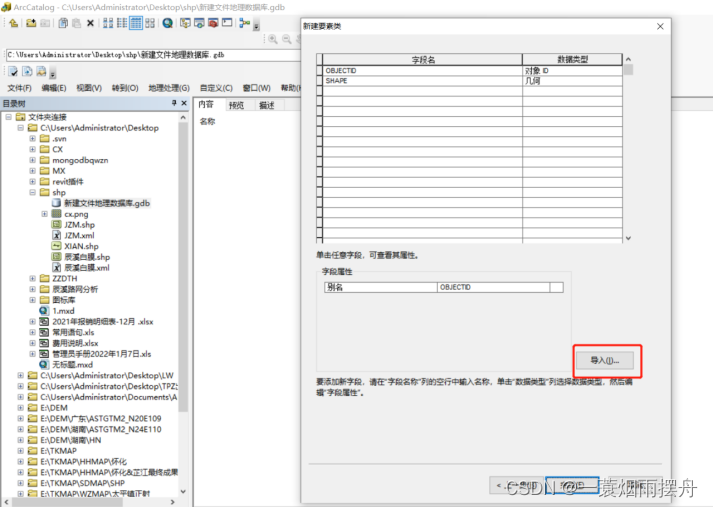Open the 视图(V) menu

(x=89, y=88)
